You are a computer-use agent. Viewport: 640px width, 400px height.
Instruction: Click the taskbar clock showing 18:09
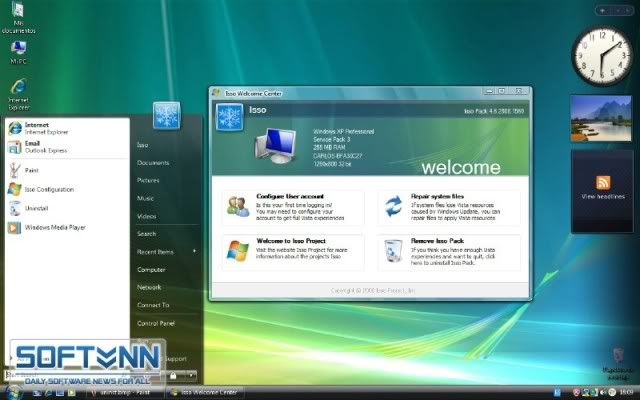pos(626,393)
